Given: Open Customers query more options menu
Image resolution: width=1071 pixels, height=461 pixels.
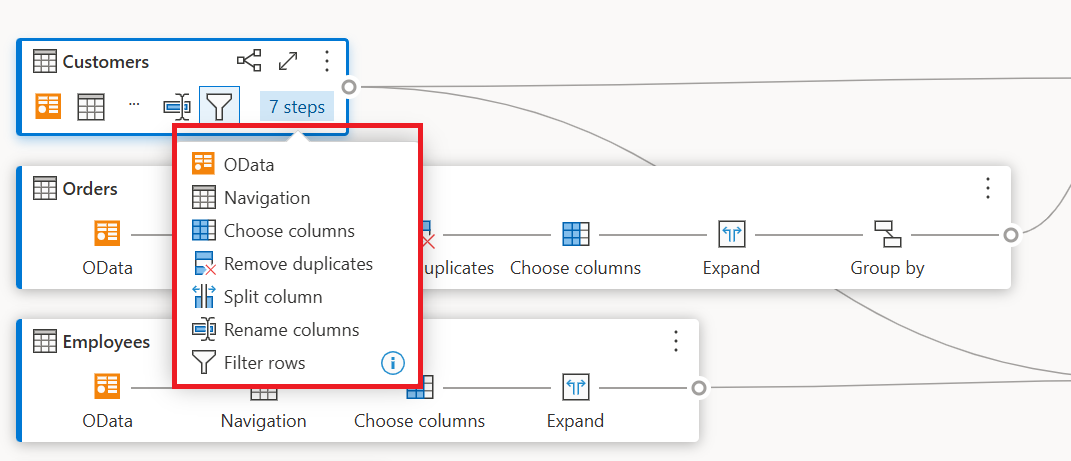Looking at the screenshot, I should 327,61.
